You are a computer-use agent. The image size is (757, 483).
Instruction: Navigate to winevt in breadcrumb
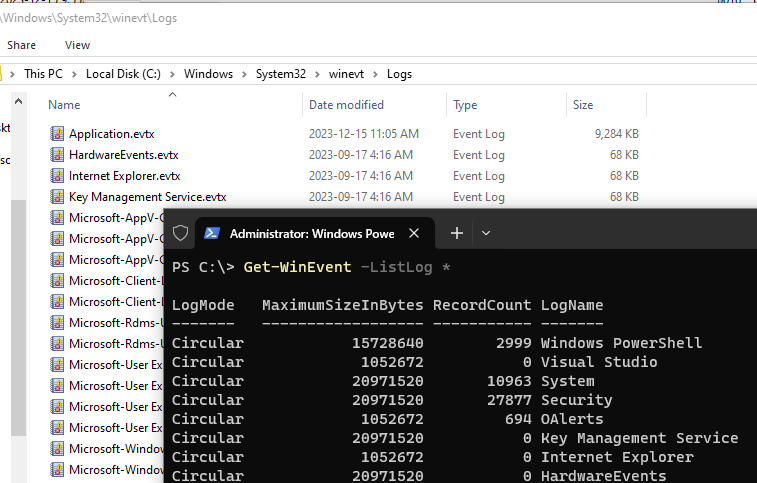tap(346, 74)
